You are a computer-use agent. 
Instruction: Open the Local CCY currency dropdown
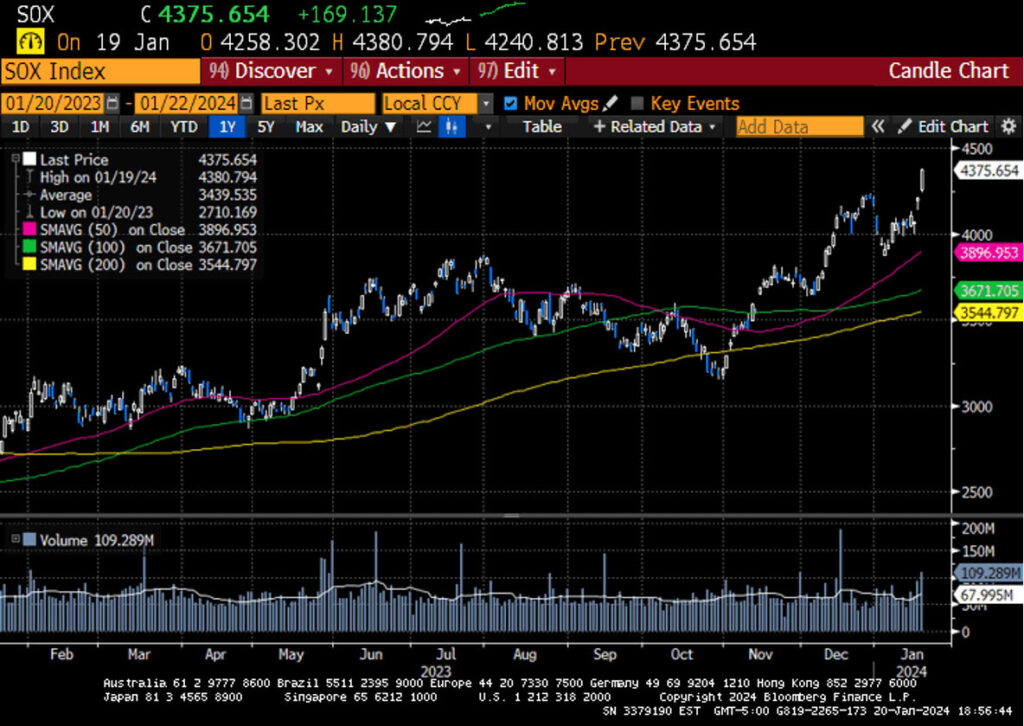click(x=486, y=103)
